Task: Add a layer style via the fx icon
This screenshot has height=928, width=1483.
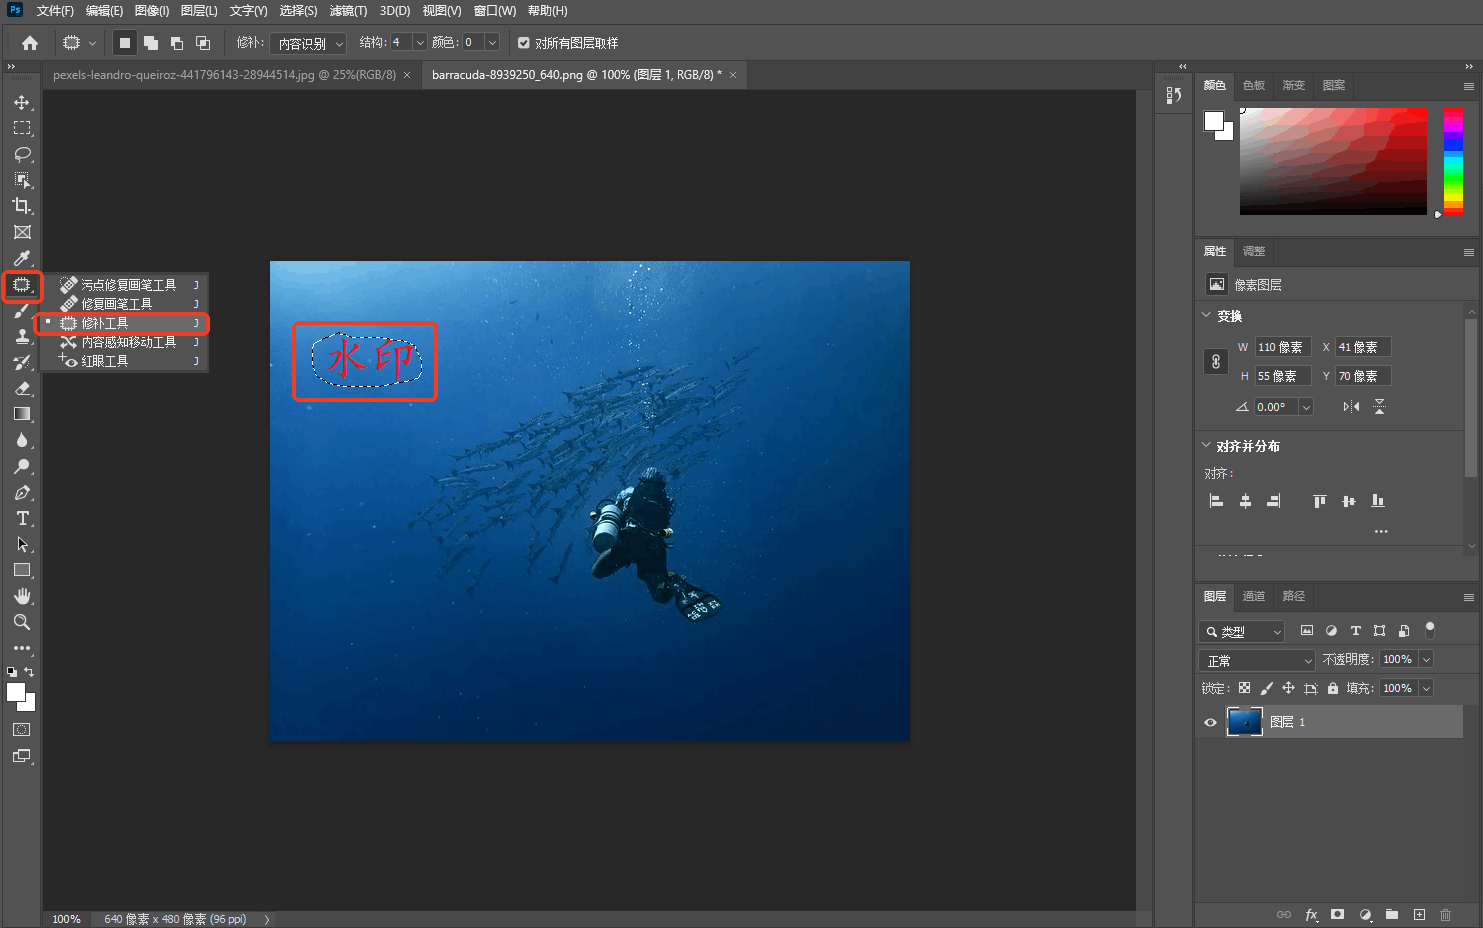Action: [x=1311, y=915]
